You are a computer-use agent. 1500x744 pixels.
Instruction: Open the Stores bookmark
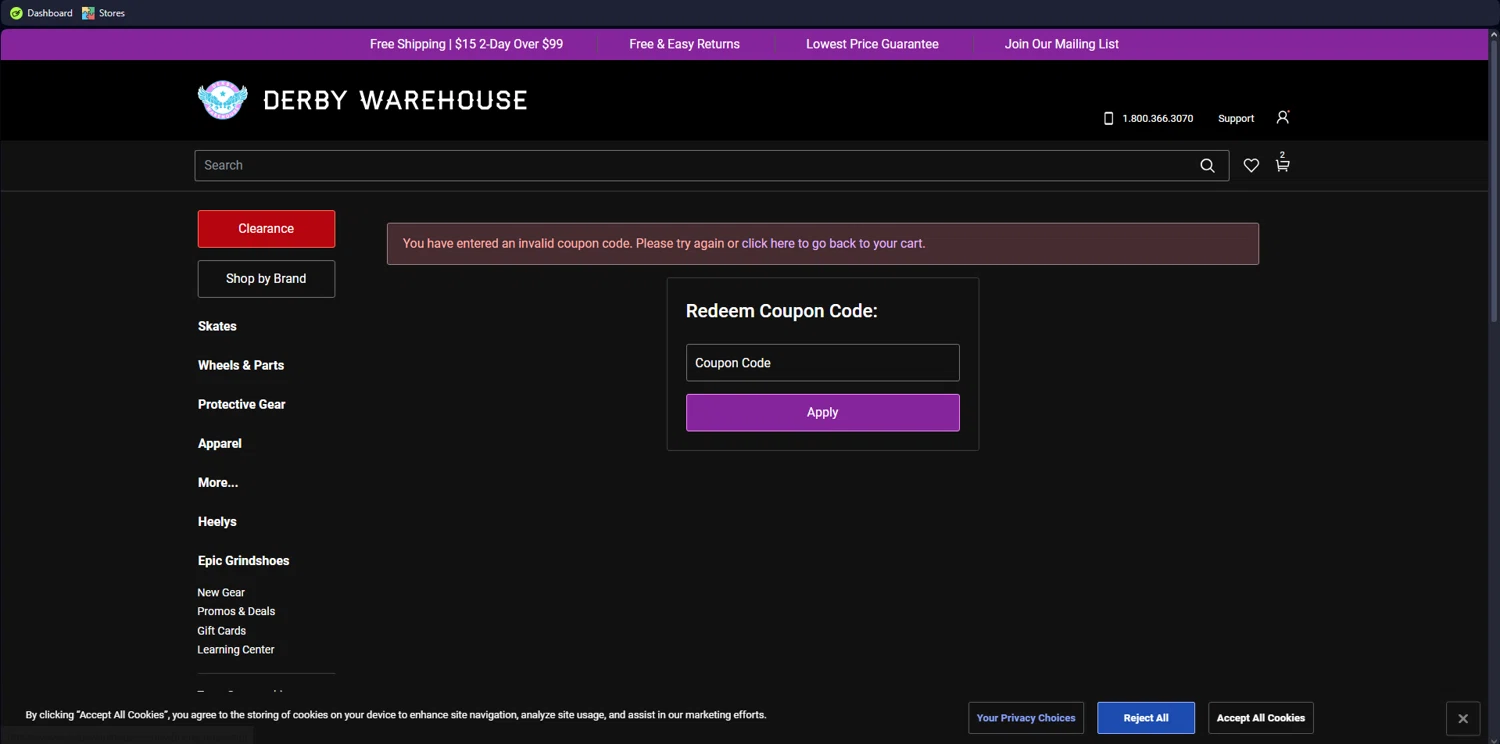103,13
